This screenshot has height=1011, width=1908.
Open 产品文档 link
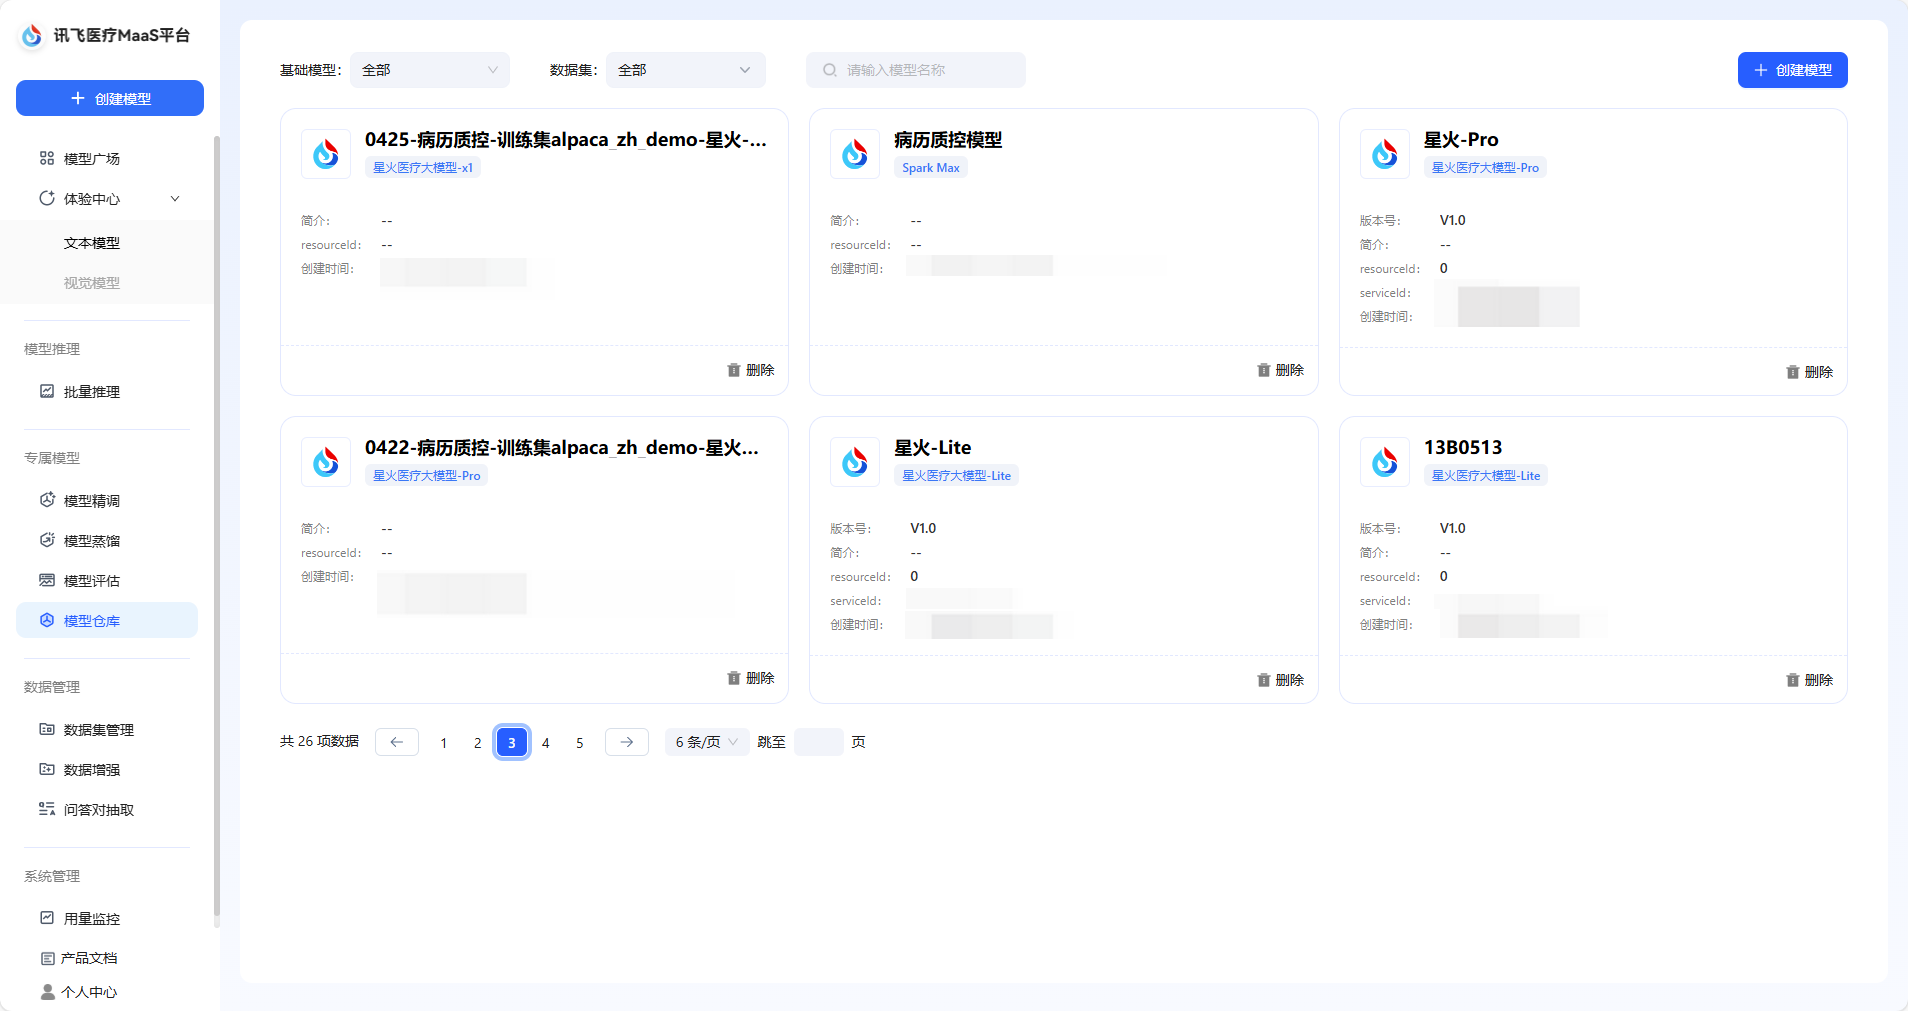tap(89, 958)
